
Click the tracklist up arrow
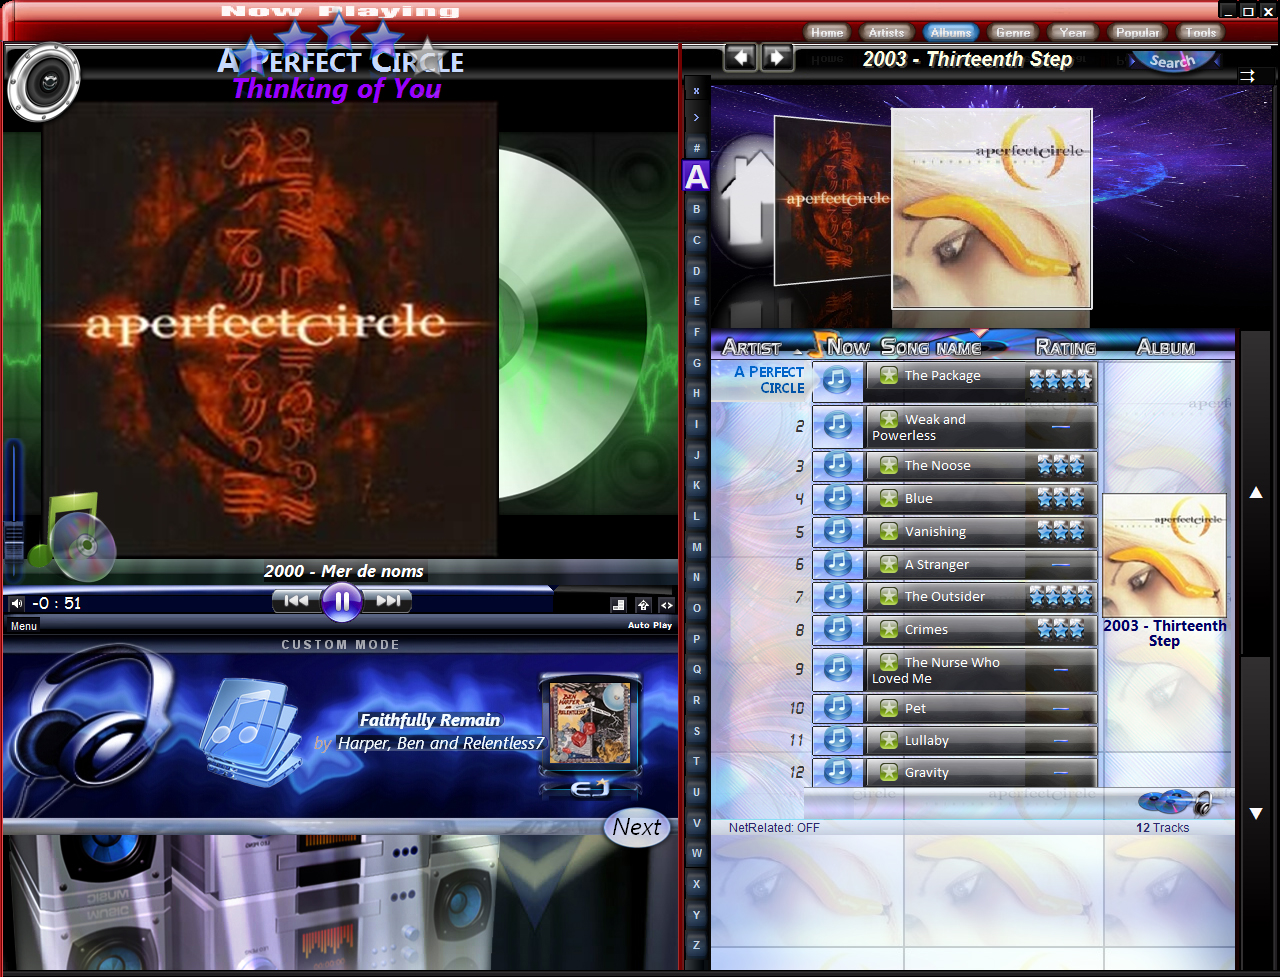tap(1256, 492)
